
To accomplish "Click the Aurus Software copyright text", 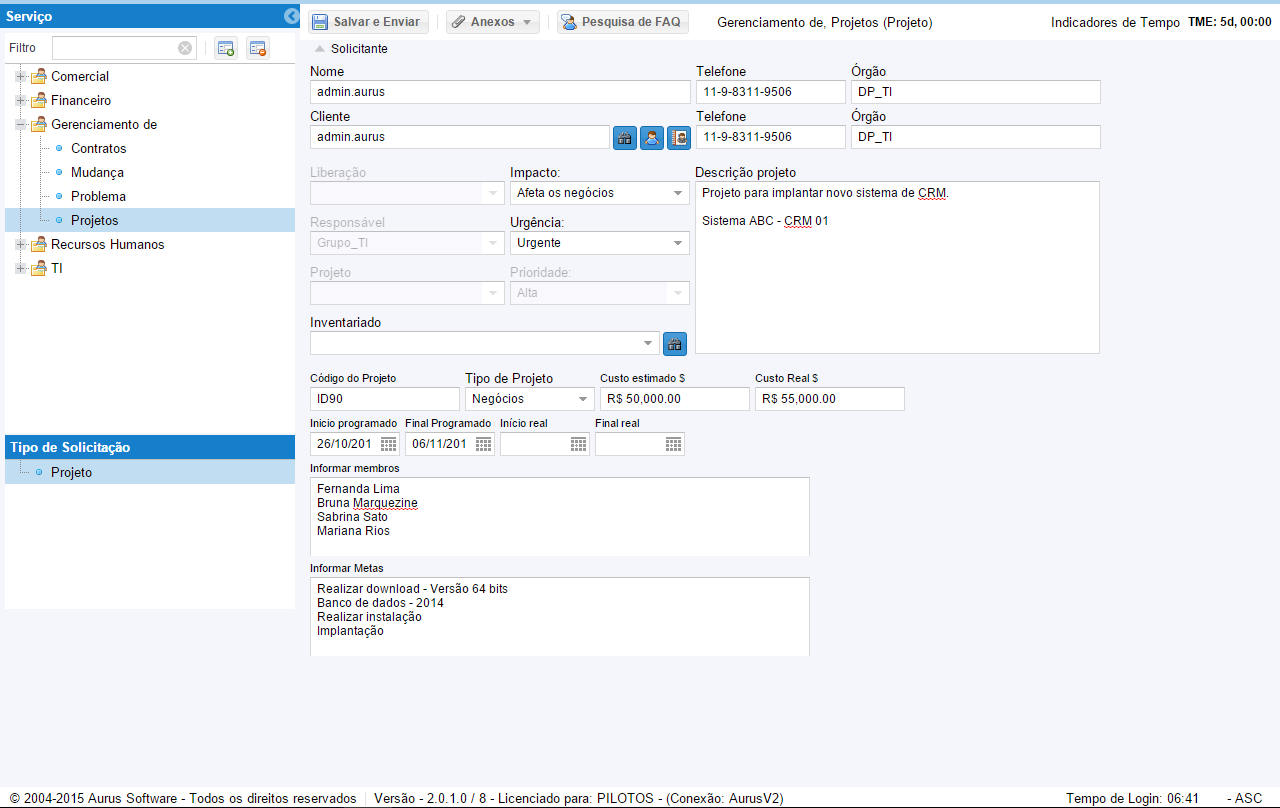I will point(182,798).
